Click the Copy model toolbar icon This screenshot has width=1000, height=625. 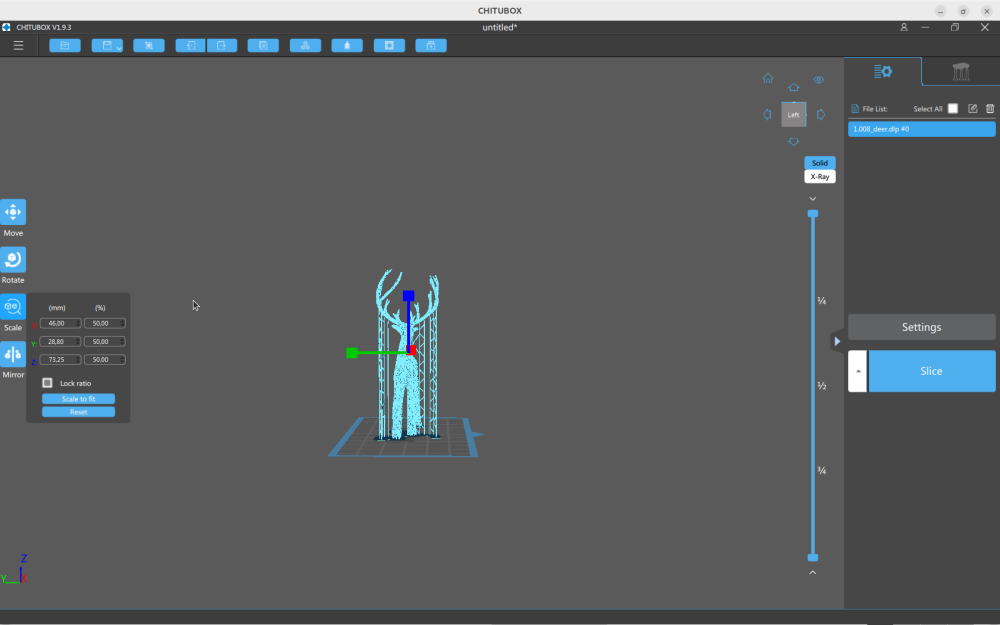263,45
